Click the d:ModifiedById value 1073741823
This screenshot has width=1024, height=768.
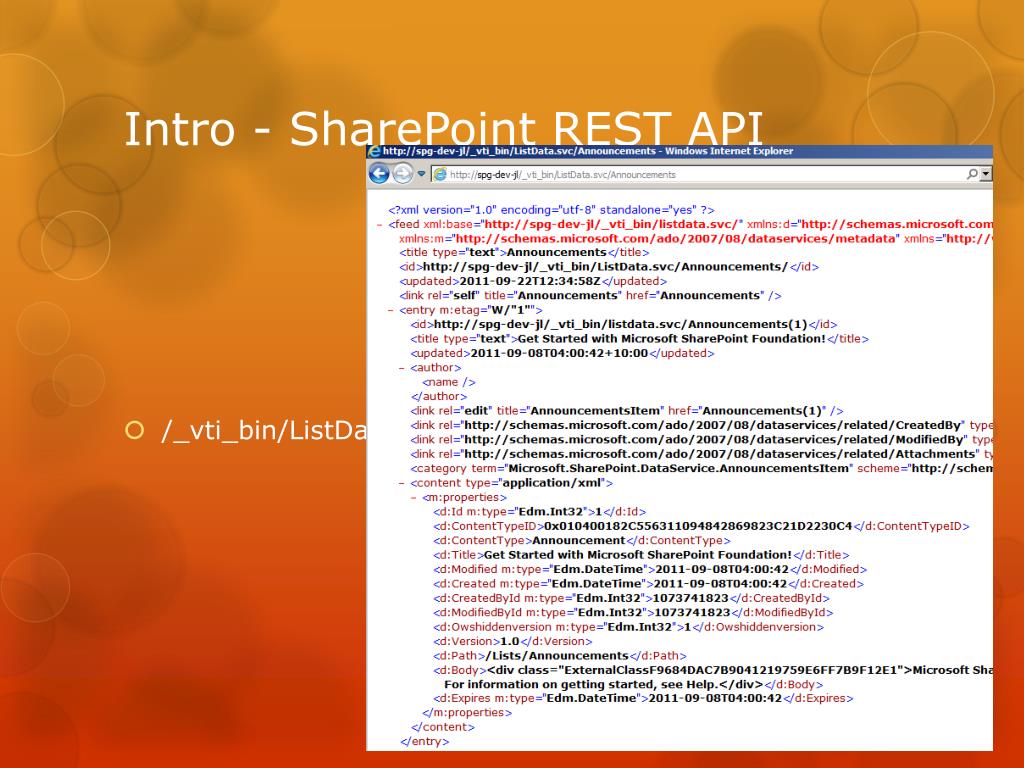pos(692,613)
